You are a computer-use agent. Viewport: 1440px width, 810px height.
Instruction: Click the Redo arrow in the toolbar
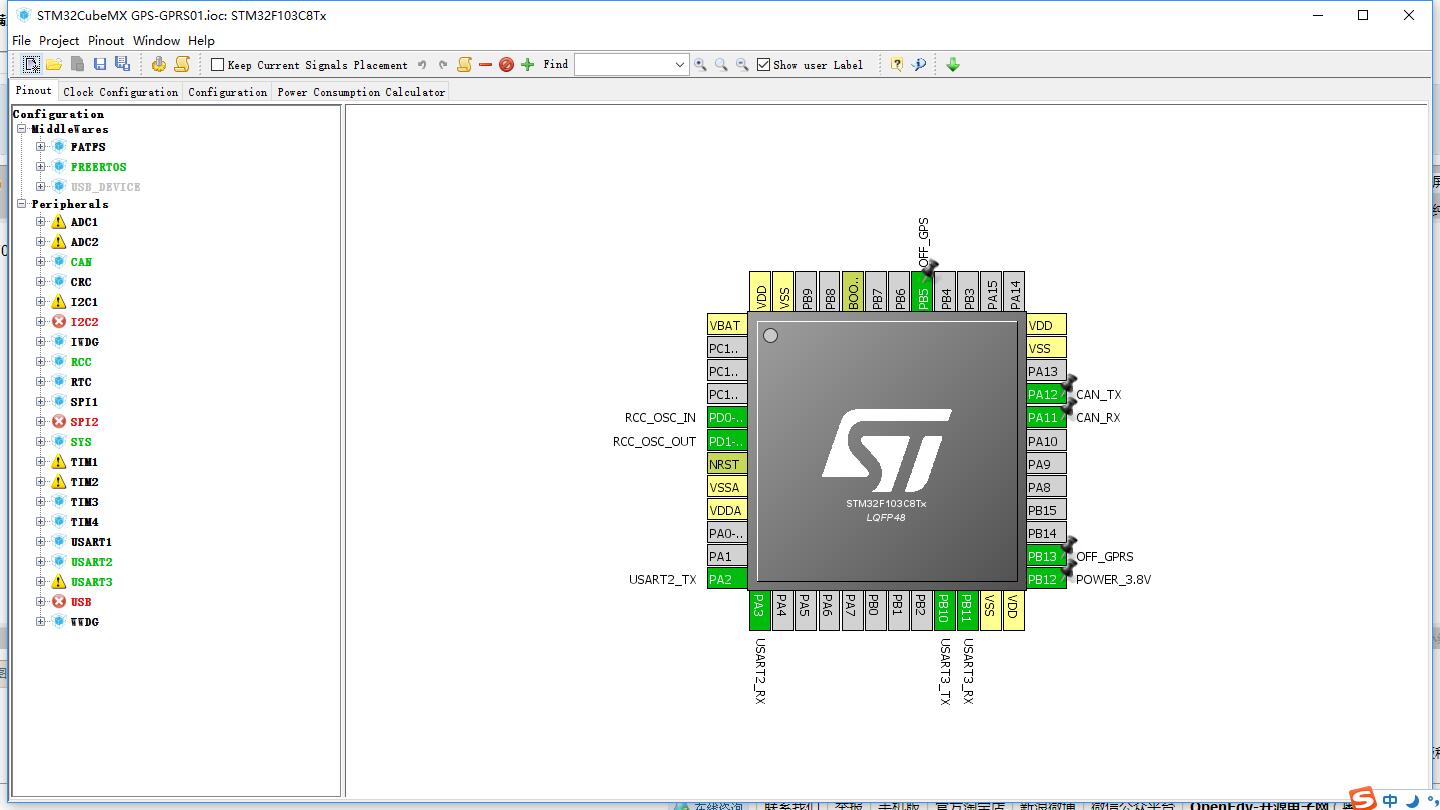coord(443,65)
